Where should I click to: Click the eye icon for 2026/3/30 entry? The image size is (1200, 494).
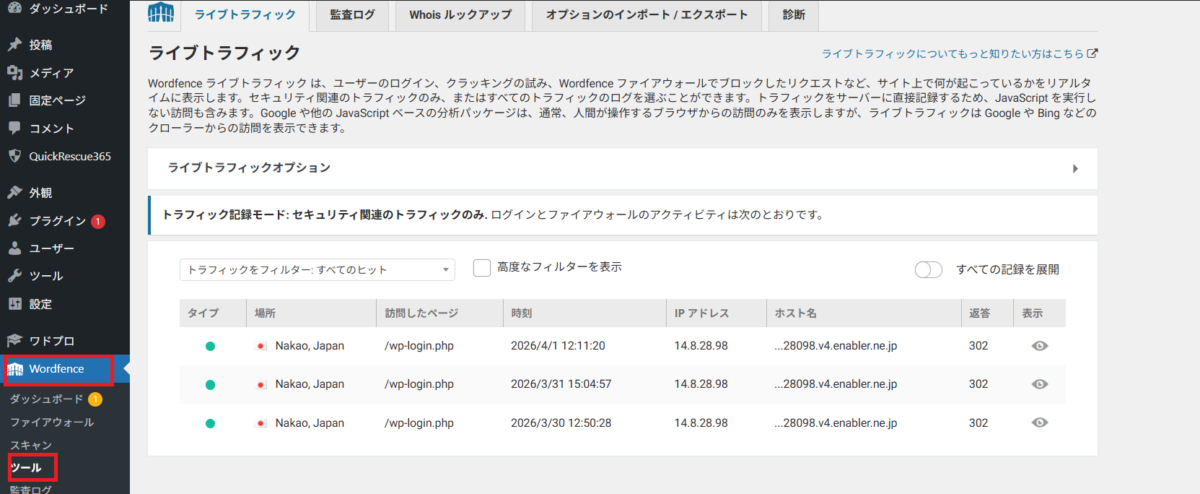point(1039,423)
